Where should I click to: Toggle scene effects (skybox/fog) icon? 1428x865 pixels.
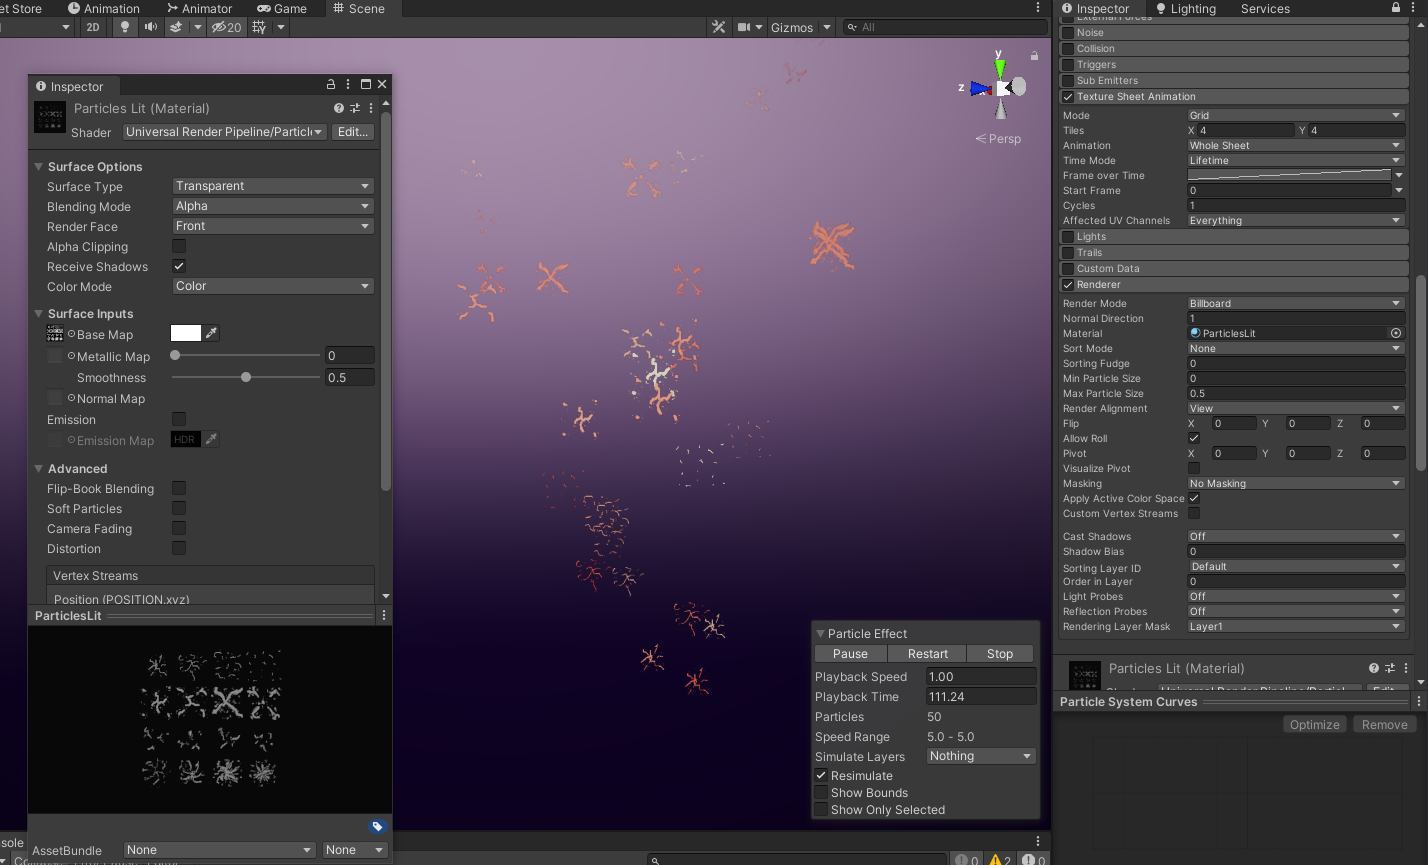click(x=176, y=27)
